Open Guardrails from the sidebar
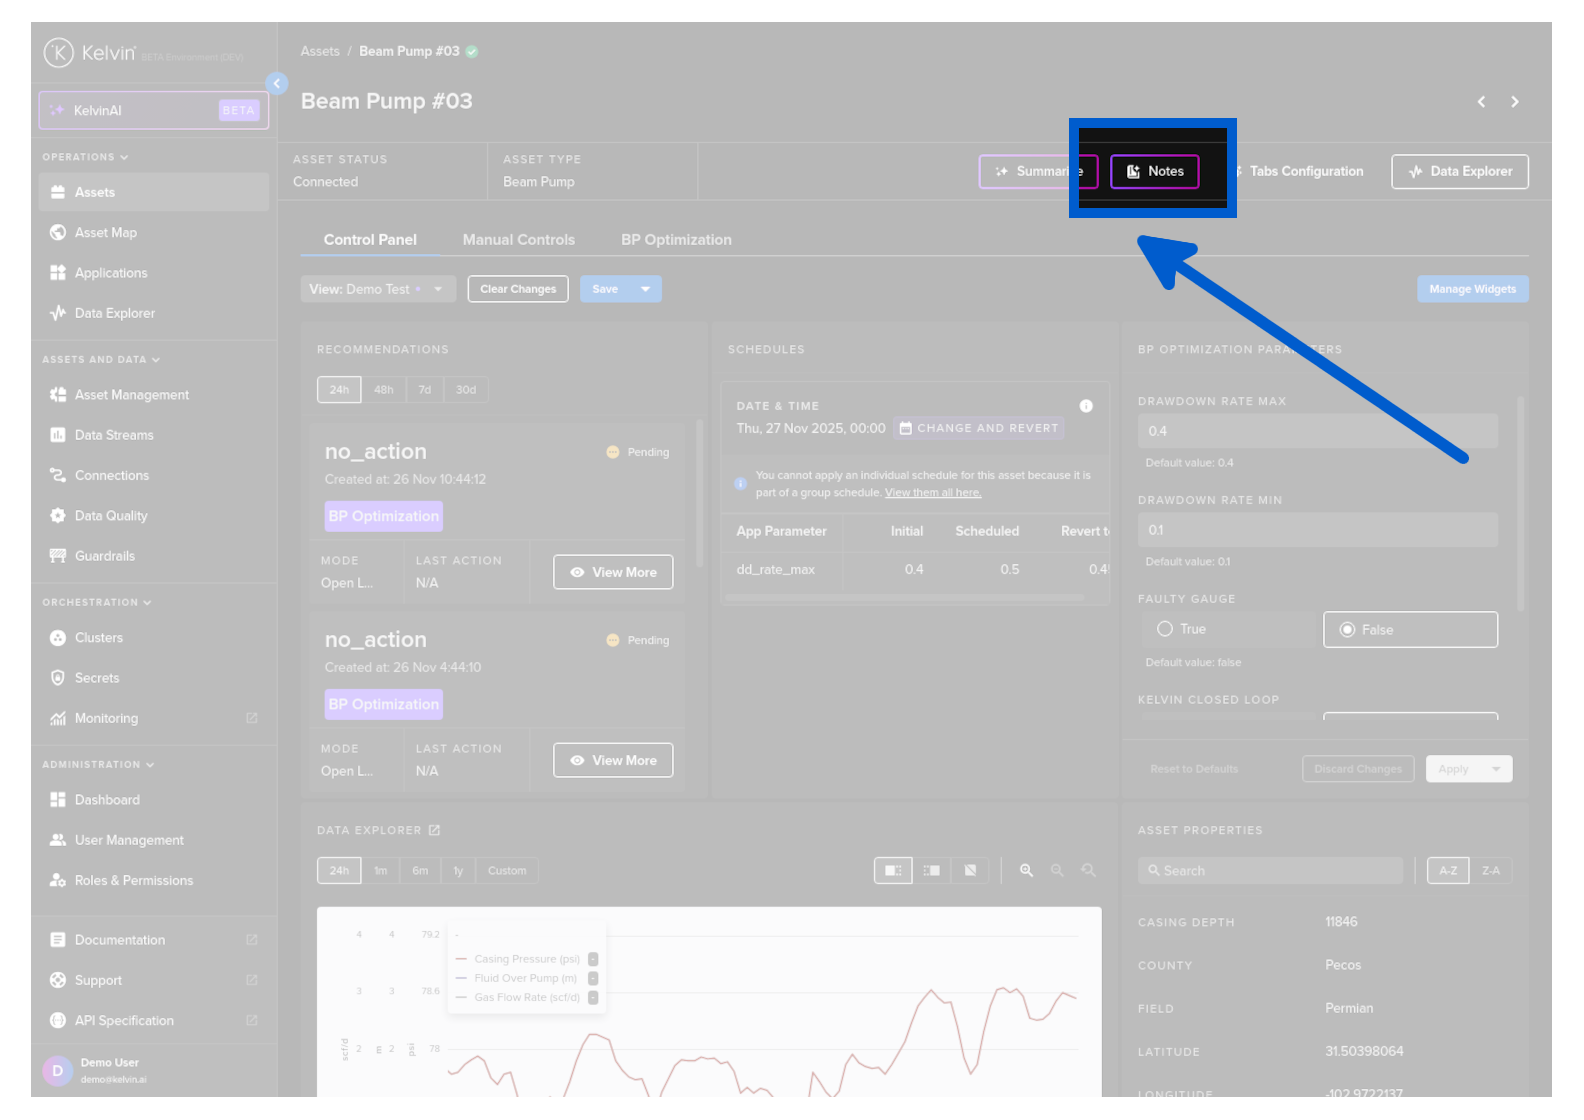The height and width of the screenshot is (1120, 1584). [104, 556]
